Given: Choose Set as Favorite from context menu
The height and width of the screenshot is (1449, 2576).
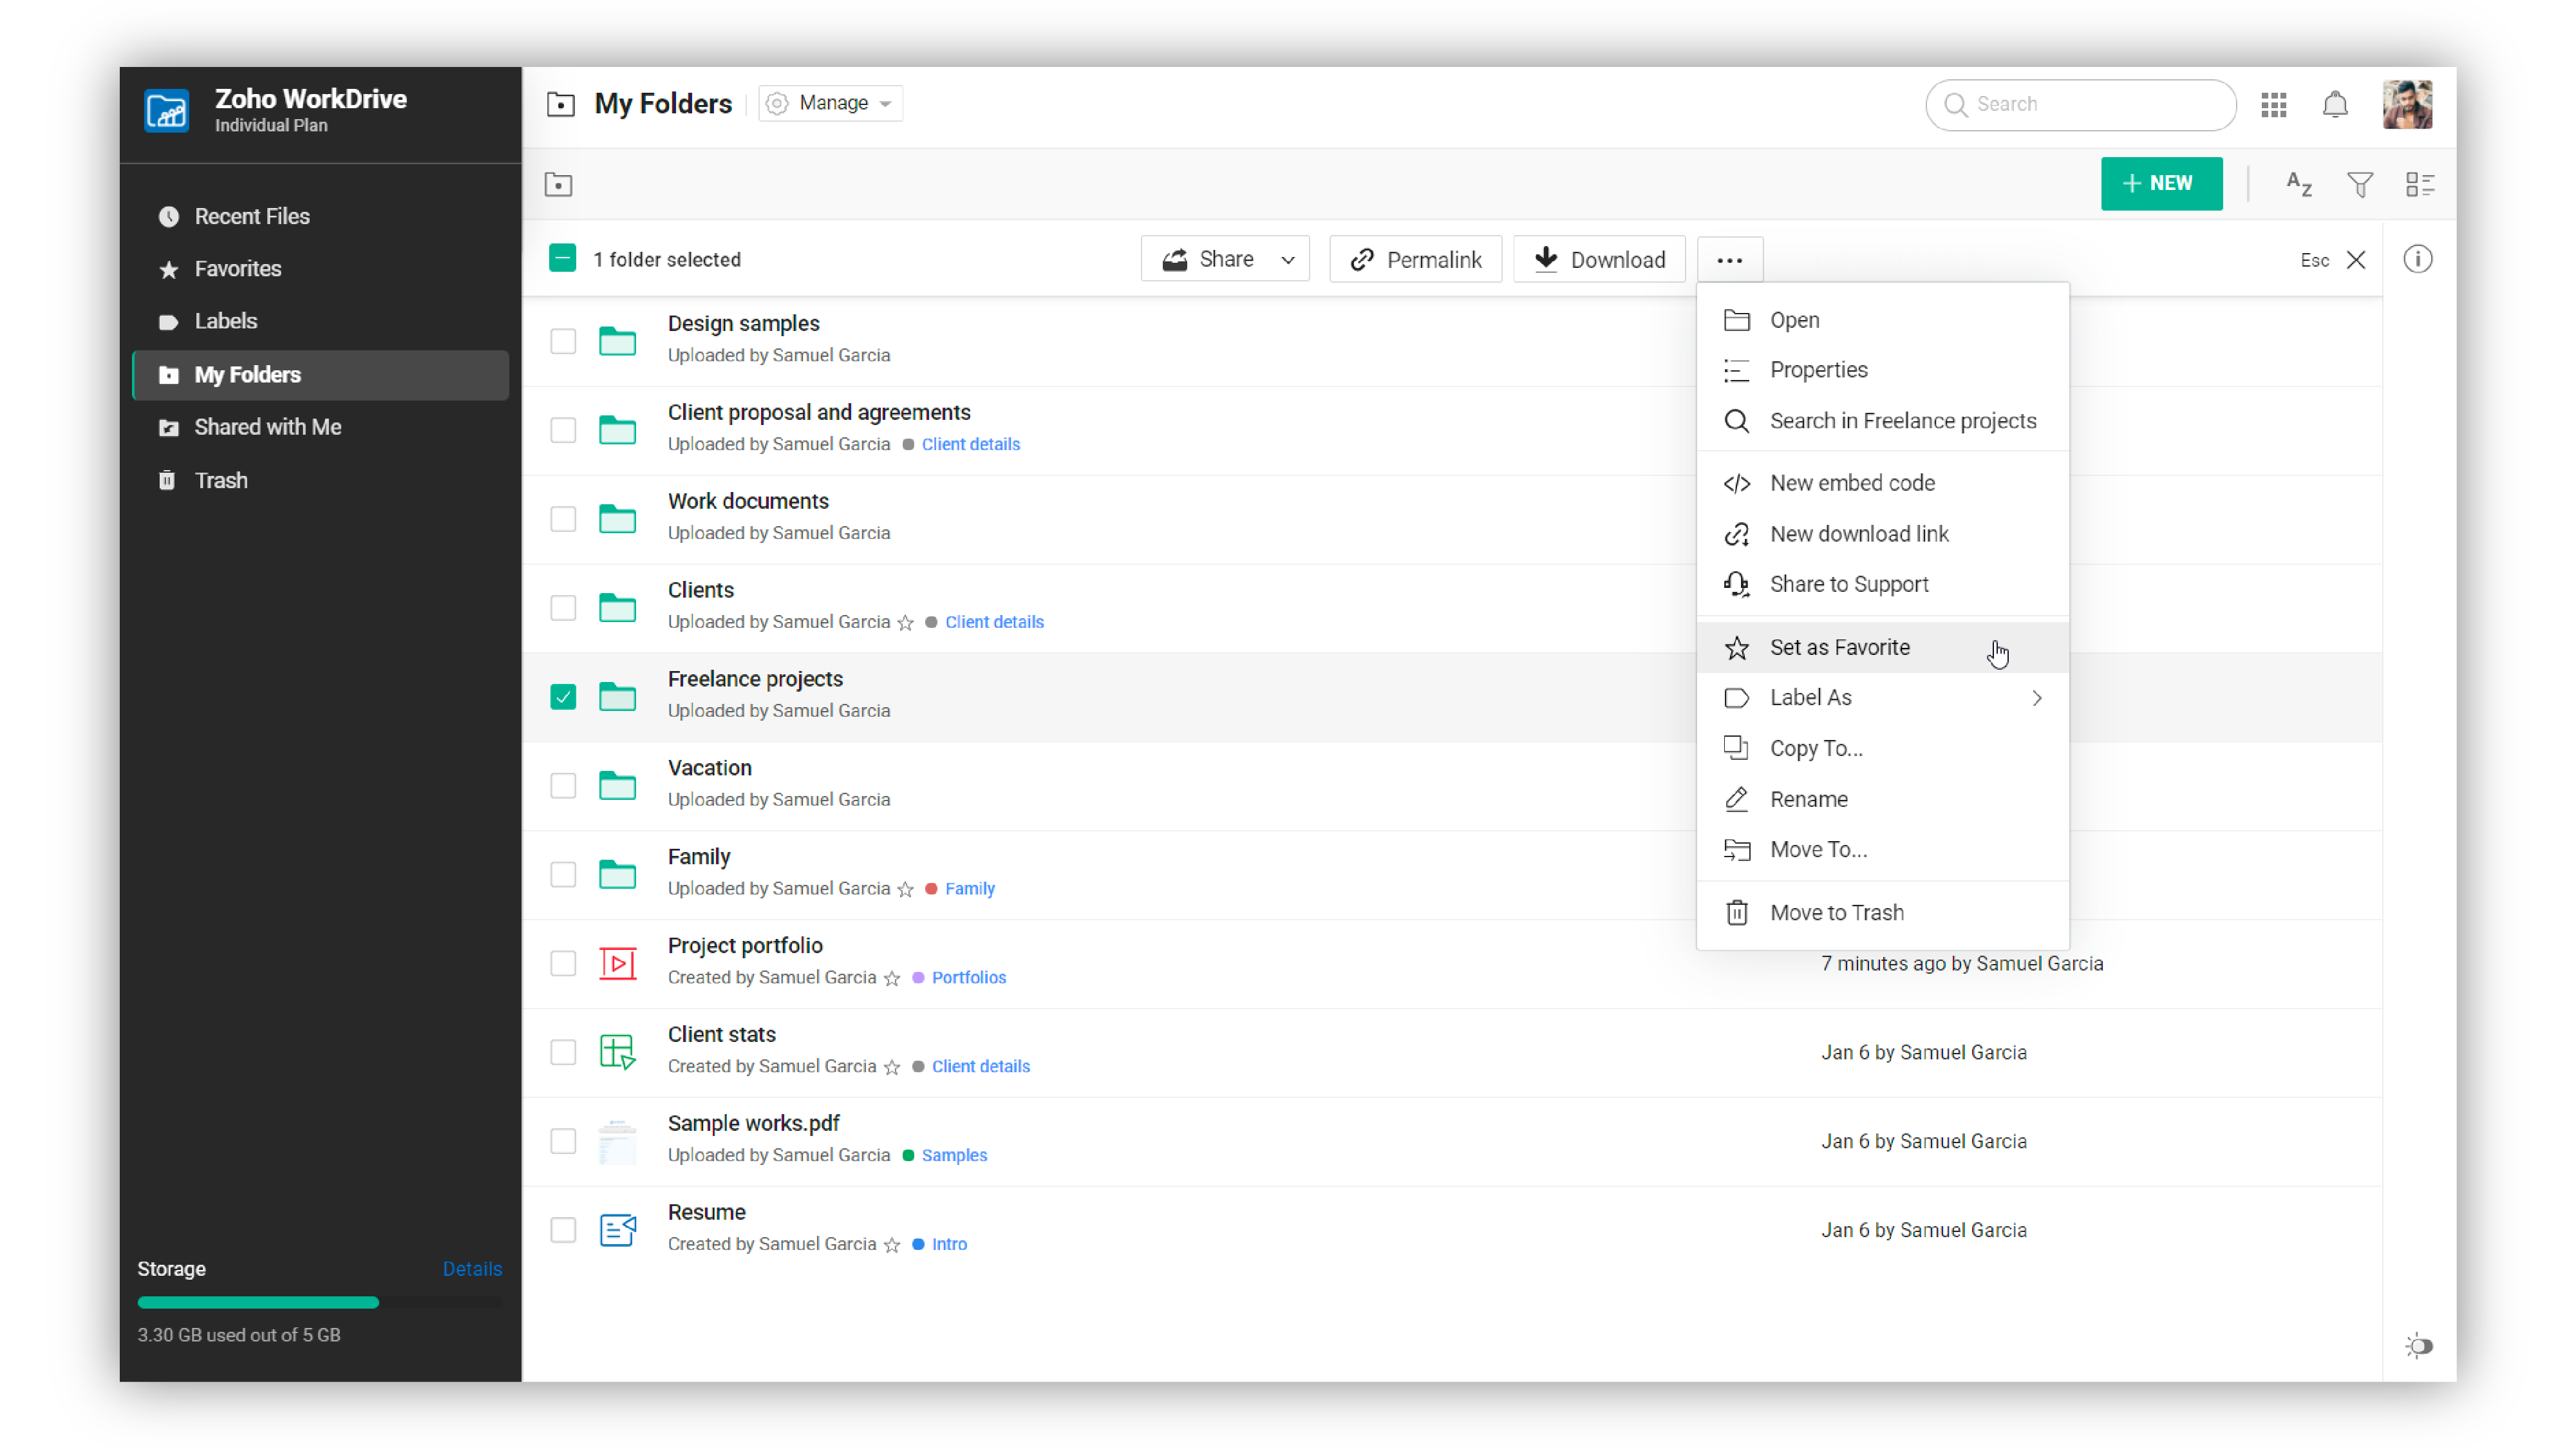Looking at the screenshot, I should point(1840,647).
